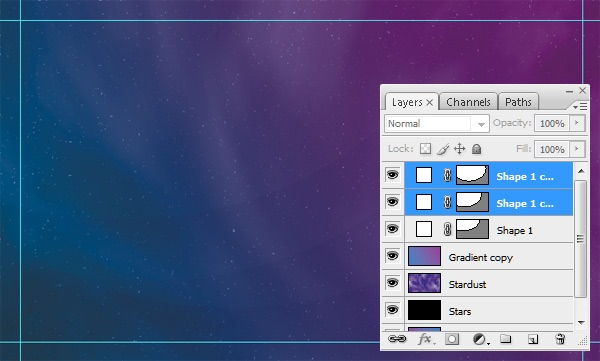Screen dimensions: 600x361
Task: Collapse the Layers panel with minimize button
Action: click(x=569, y=91)
